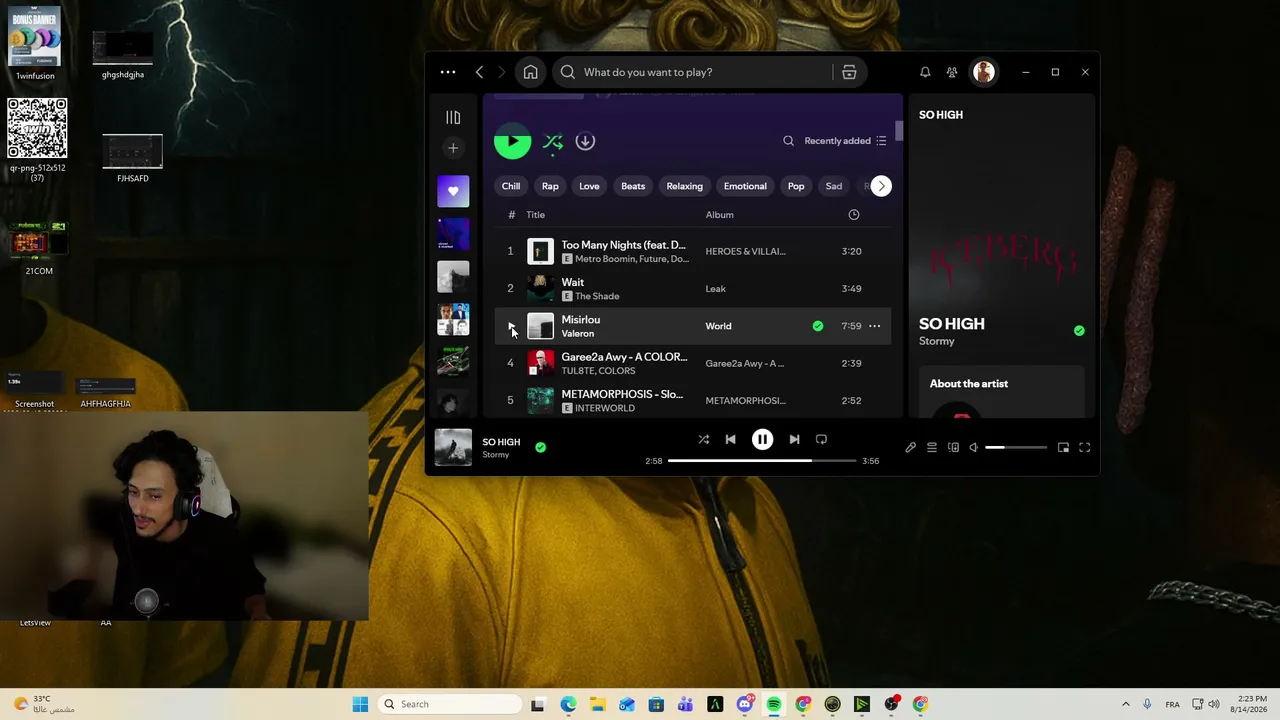Open The Shade artist link
The height and width of the screenshot is (720, 1280).
point(597,296)
